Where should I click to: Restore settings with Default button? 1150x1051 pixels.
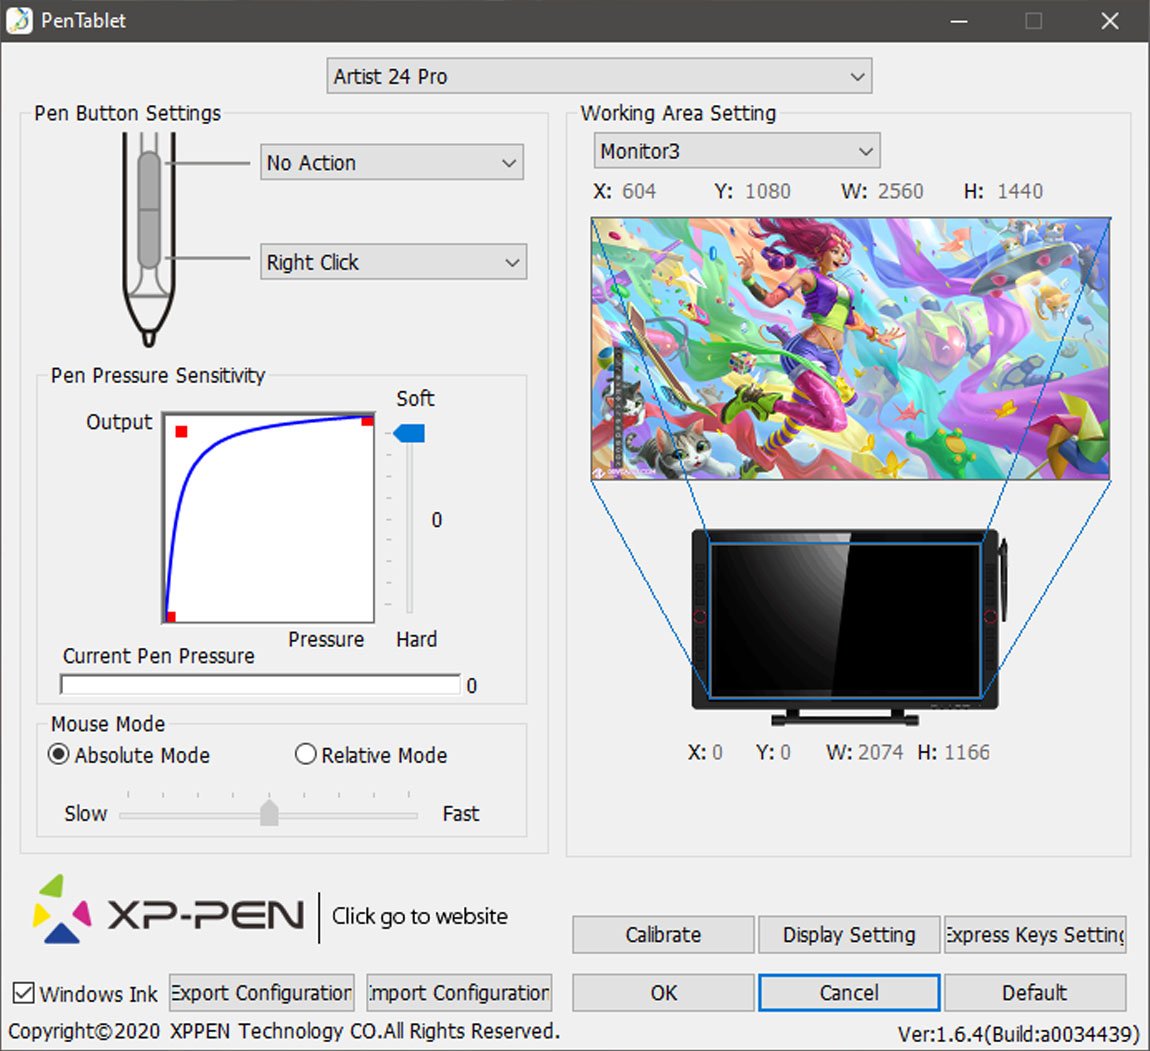(x=1035, y=992)
